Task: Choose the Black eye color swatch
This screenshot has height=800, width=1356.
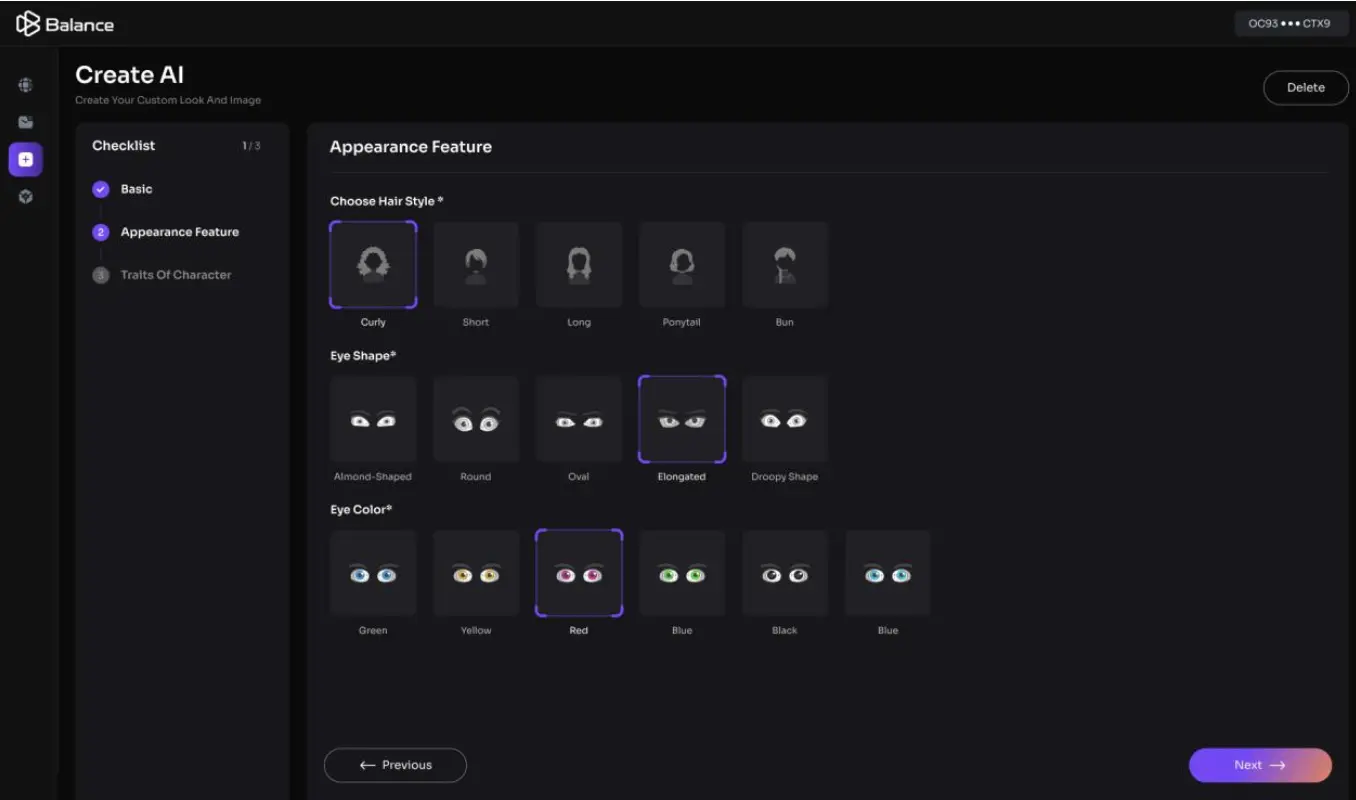Action: pyautogui.click(x=785, y=574)
